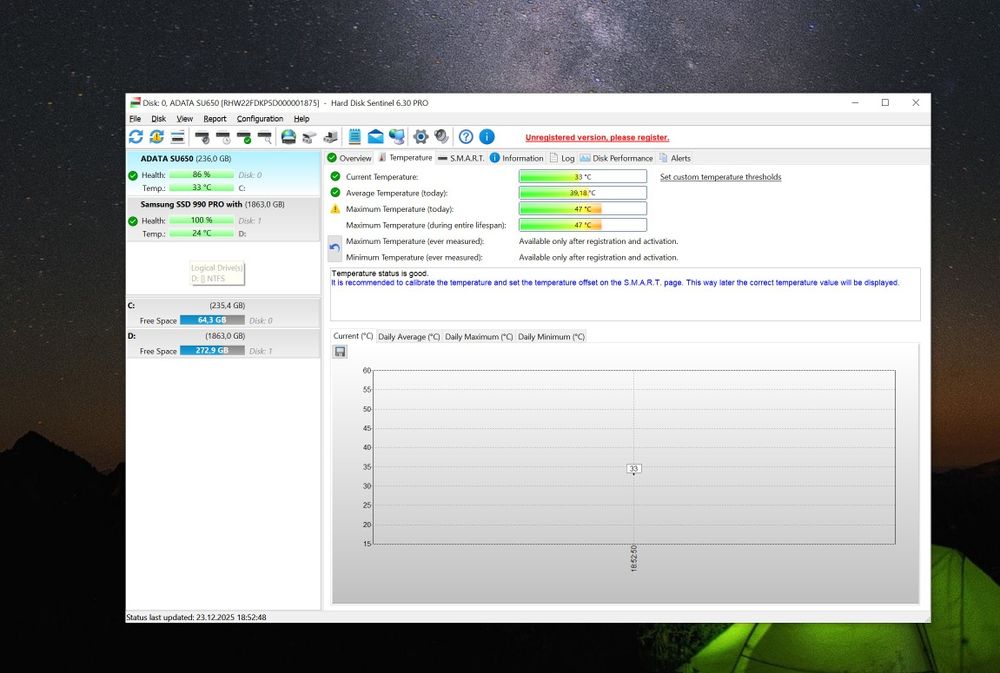This screenshot has height=673, width=1000.
Task: Switch to Daily Average (°C) graph tab
Action: click(x=409, y=336)
